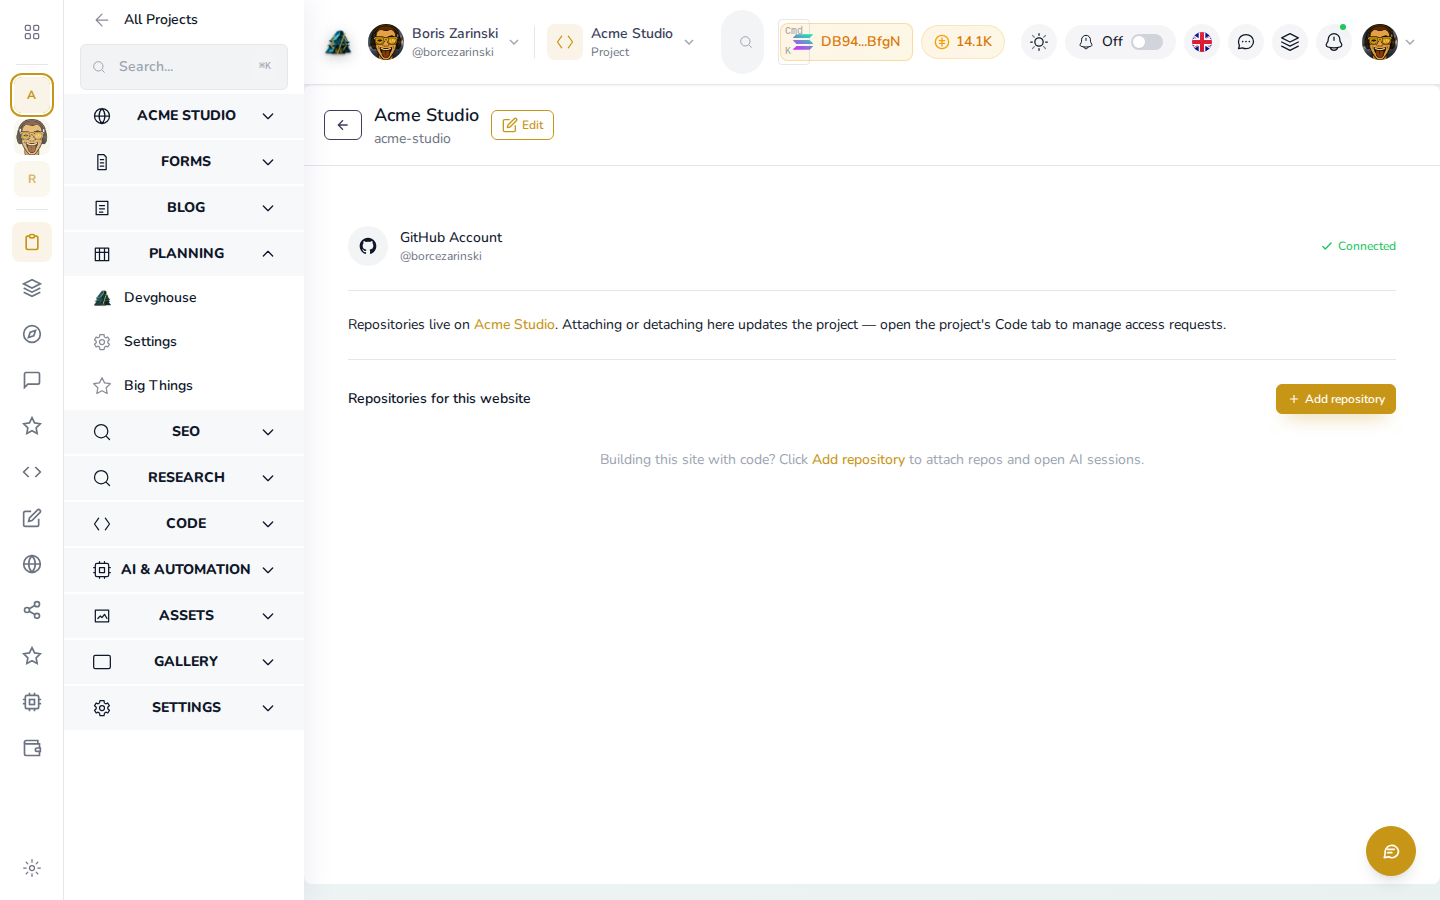Expand the SEO section
This screenshot has width=1440, height=900.
click(x=184, y=431)
